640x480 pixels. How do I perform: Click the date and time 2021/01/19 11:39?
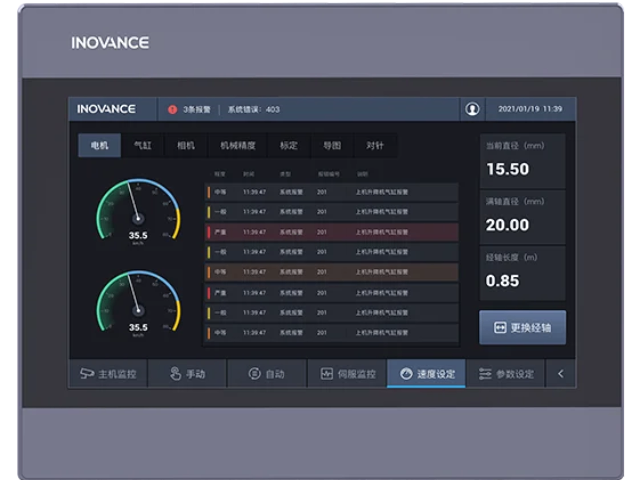coord(530,109)
